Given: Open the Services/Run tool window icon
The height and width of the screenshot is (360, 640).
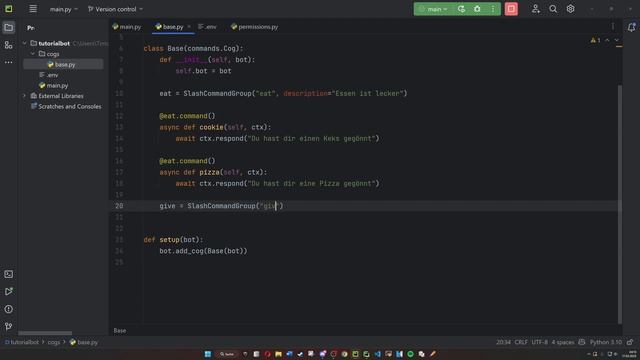Looking at the screenshot, I should [9, 291].
